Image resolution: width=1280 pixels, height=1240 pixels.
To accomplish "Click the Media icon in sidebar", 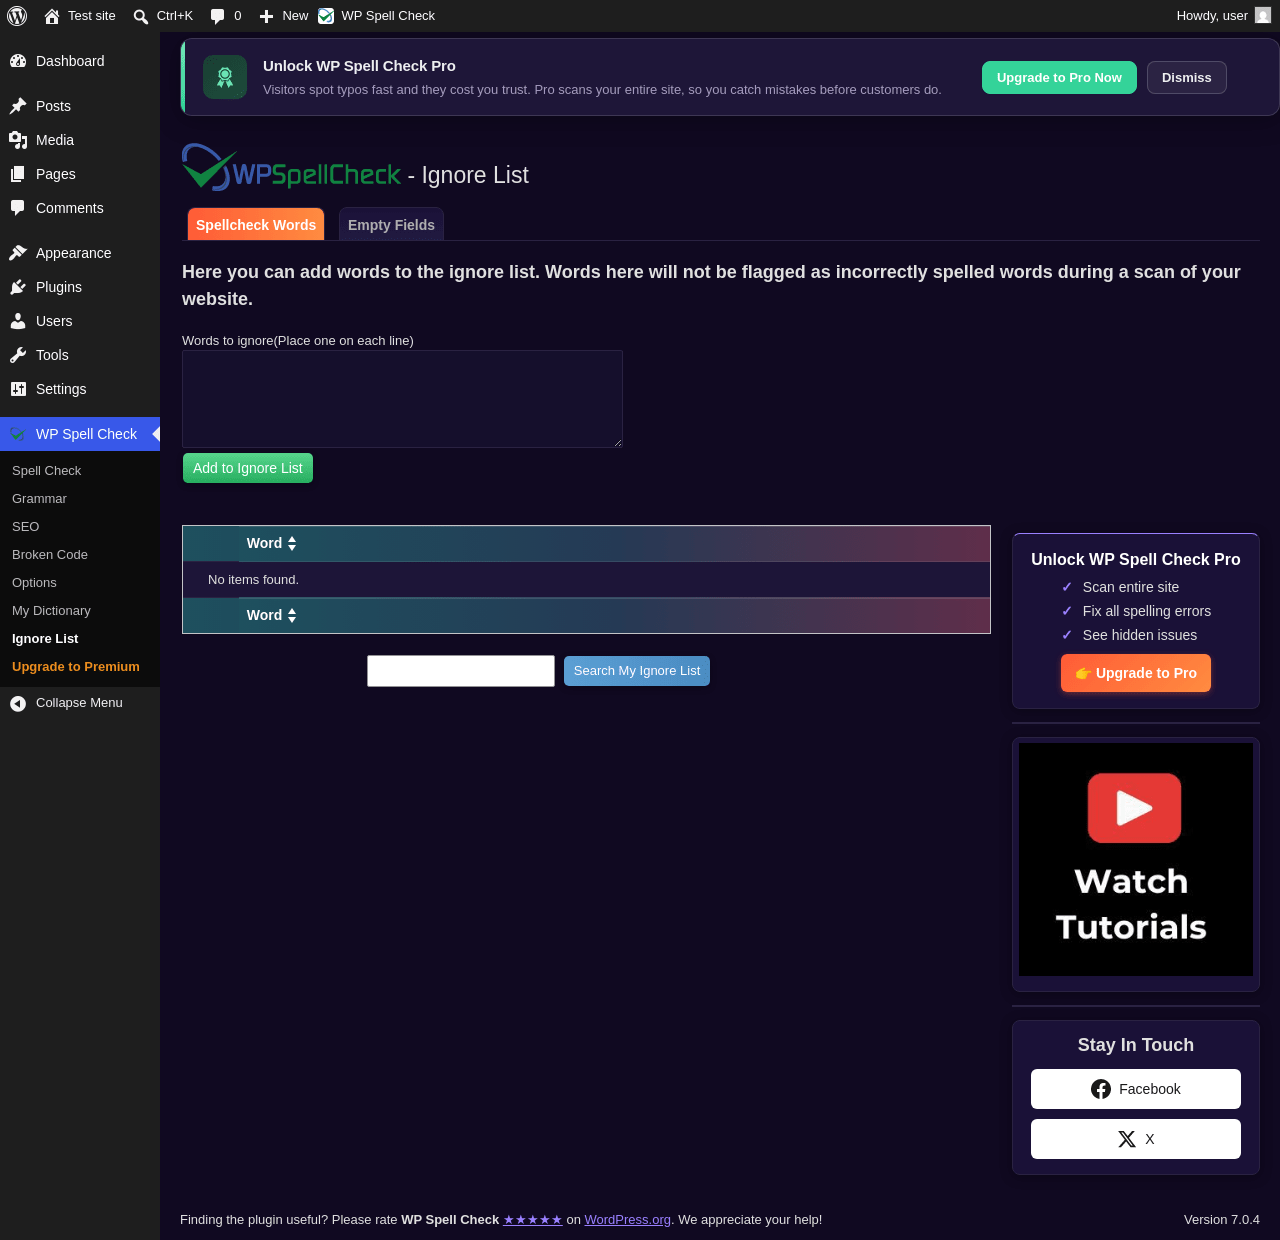I will pyautogui.click(x=18, y=140).
